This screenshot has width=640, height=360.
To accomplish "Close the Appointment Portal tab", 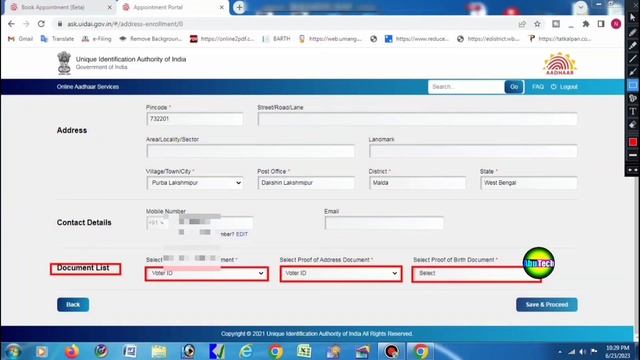I will click(222, 7).
